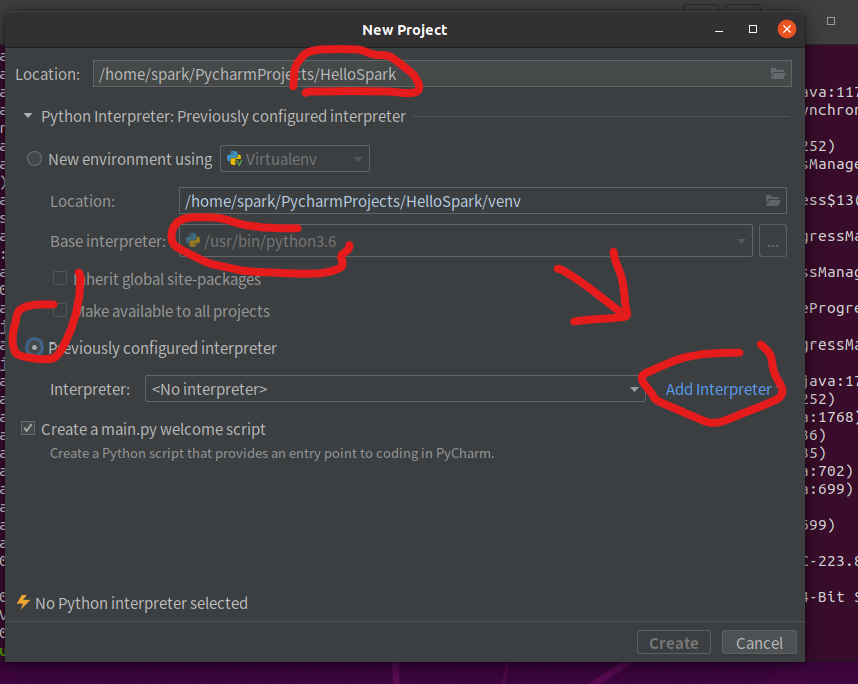Select Previously configured interpreter radio button
Screen dimensions: 858x684
pyautogui.click(x=34, y=347)
